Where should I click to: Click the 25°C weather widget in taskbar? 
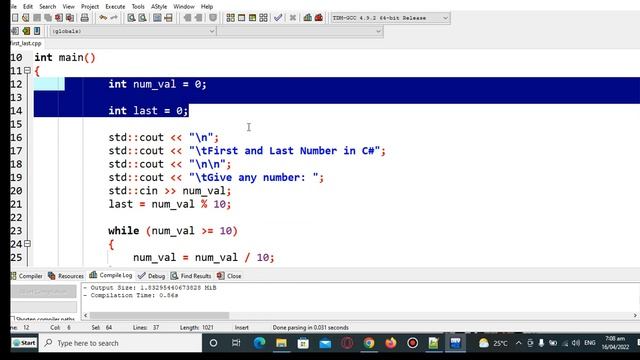(493, 343)
